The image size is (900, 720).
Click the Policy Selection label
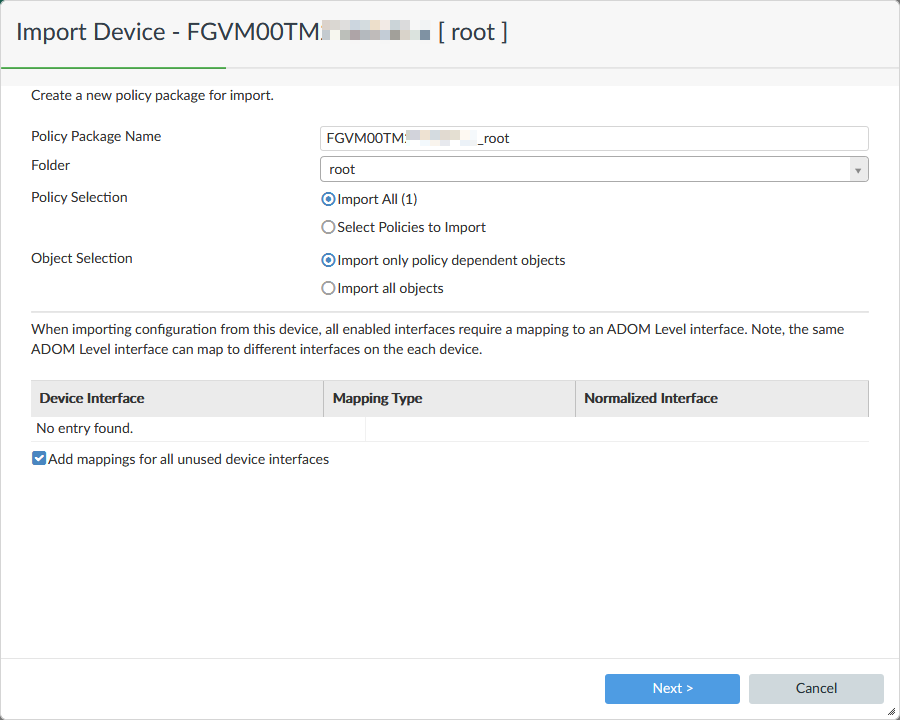click(79, 197)
